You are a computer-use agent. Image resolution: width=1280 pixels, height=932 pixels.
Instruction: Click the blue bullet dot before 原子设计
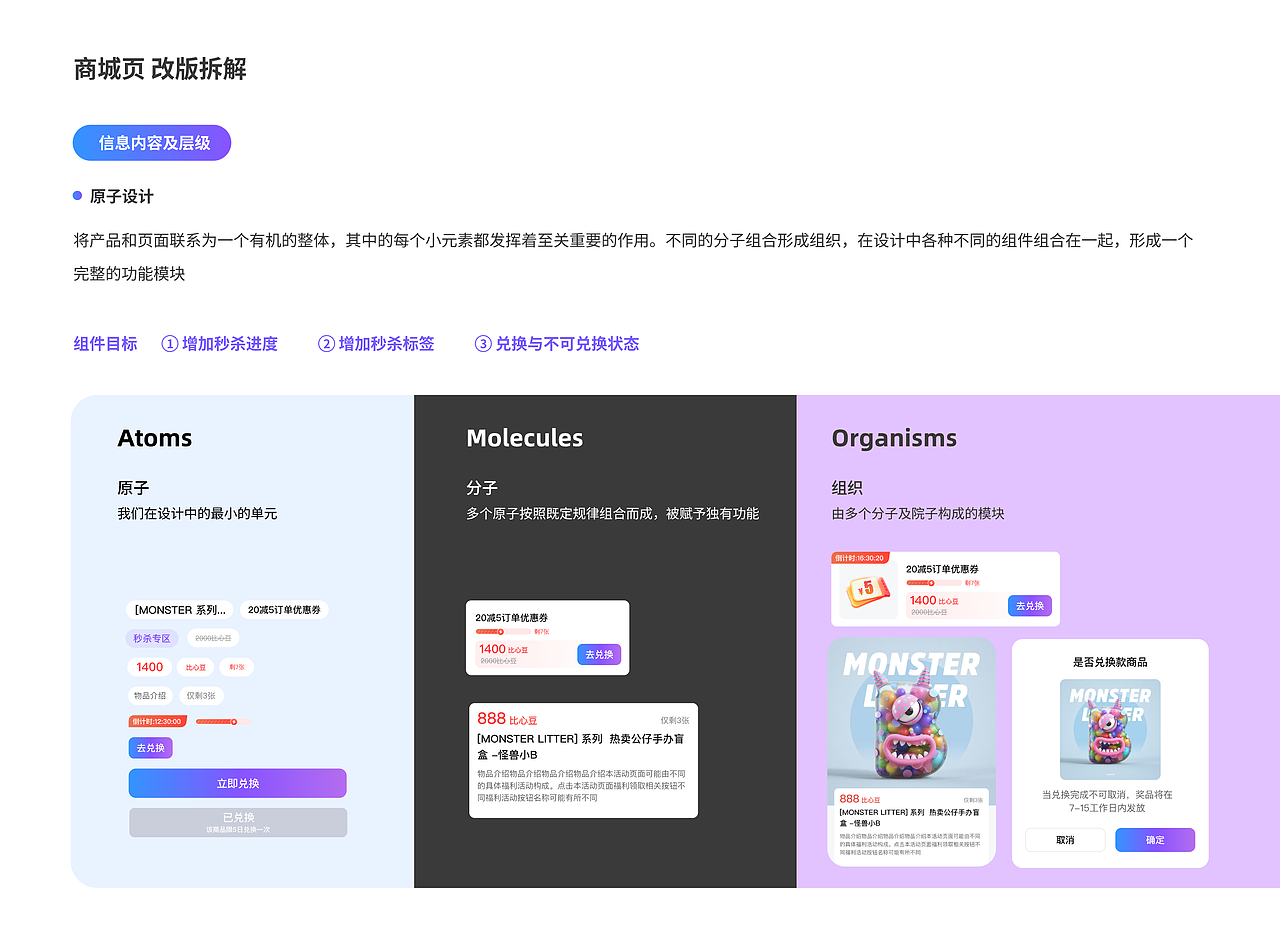point(77,196)
